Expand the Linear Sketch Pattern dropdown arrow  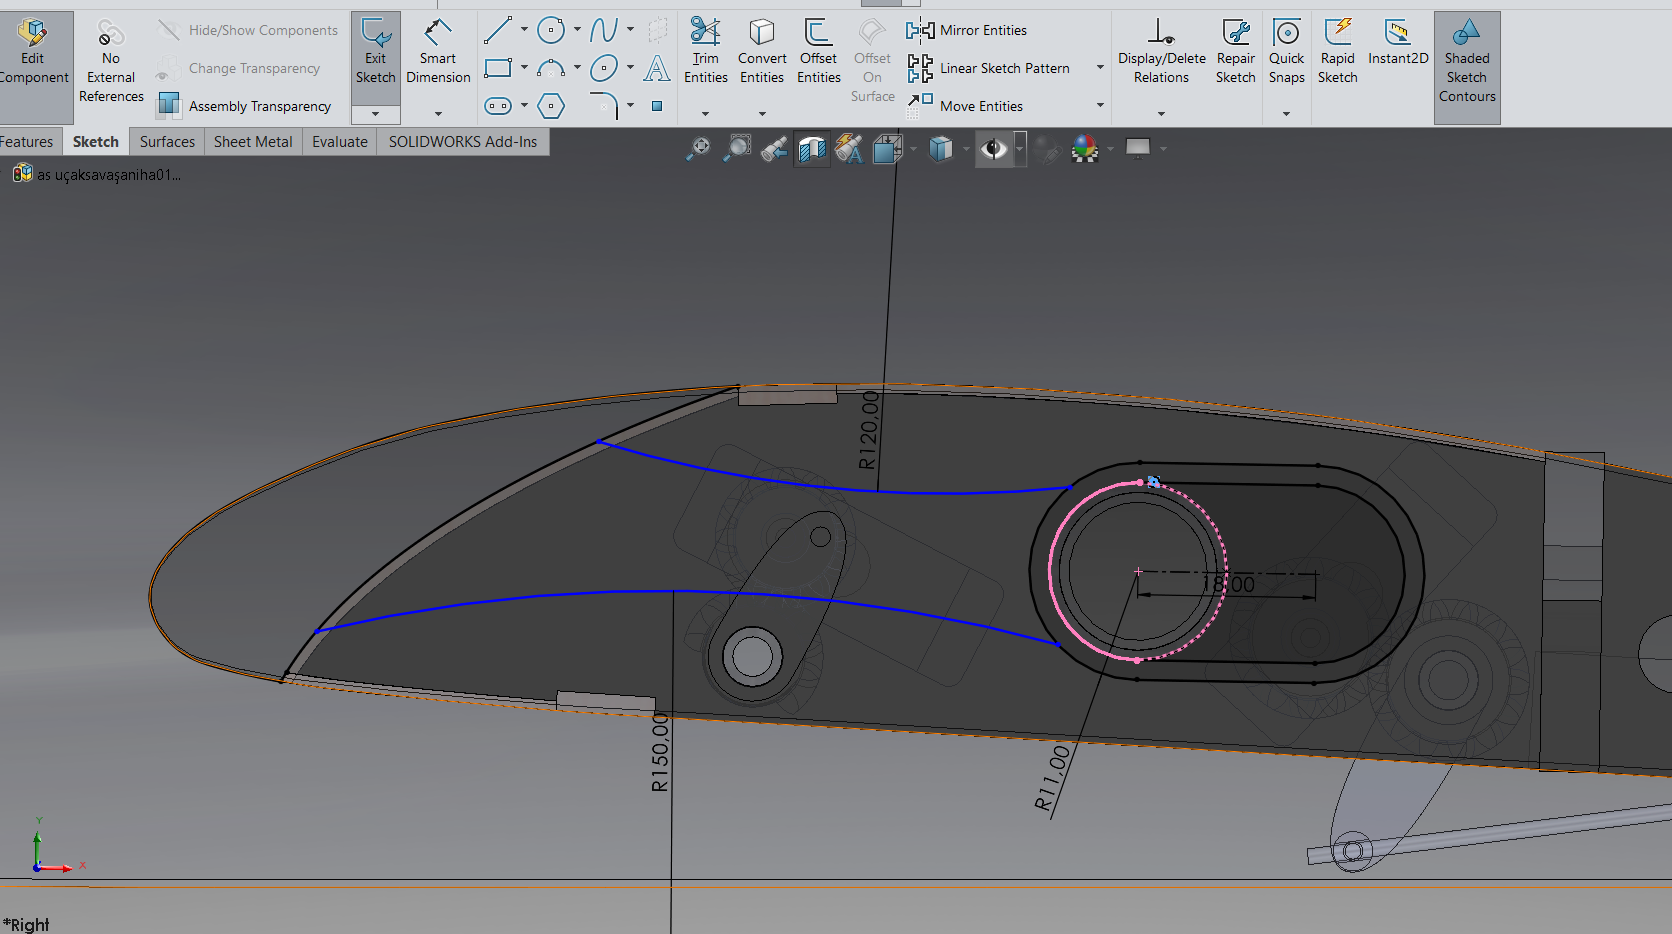pyautogui.click(x=1100, y=68)
